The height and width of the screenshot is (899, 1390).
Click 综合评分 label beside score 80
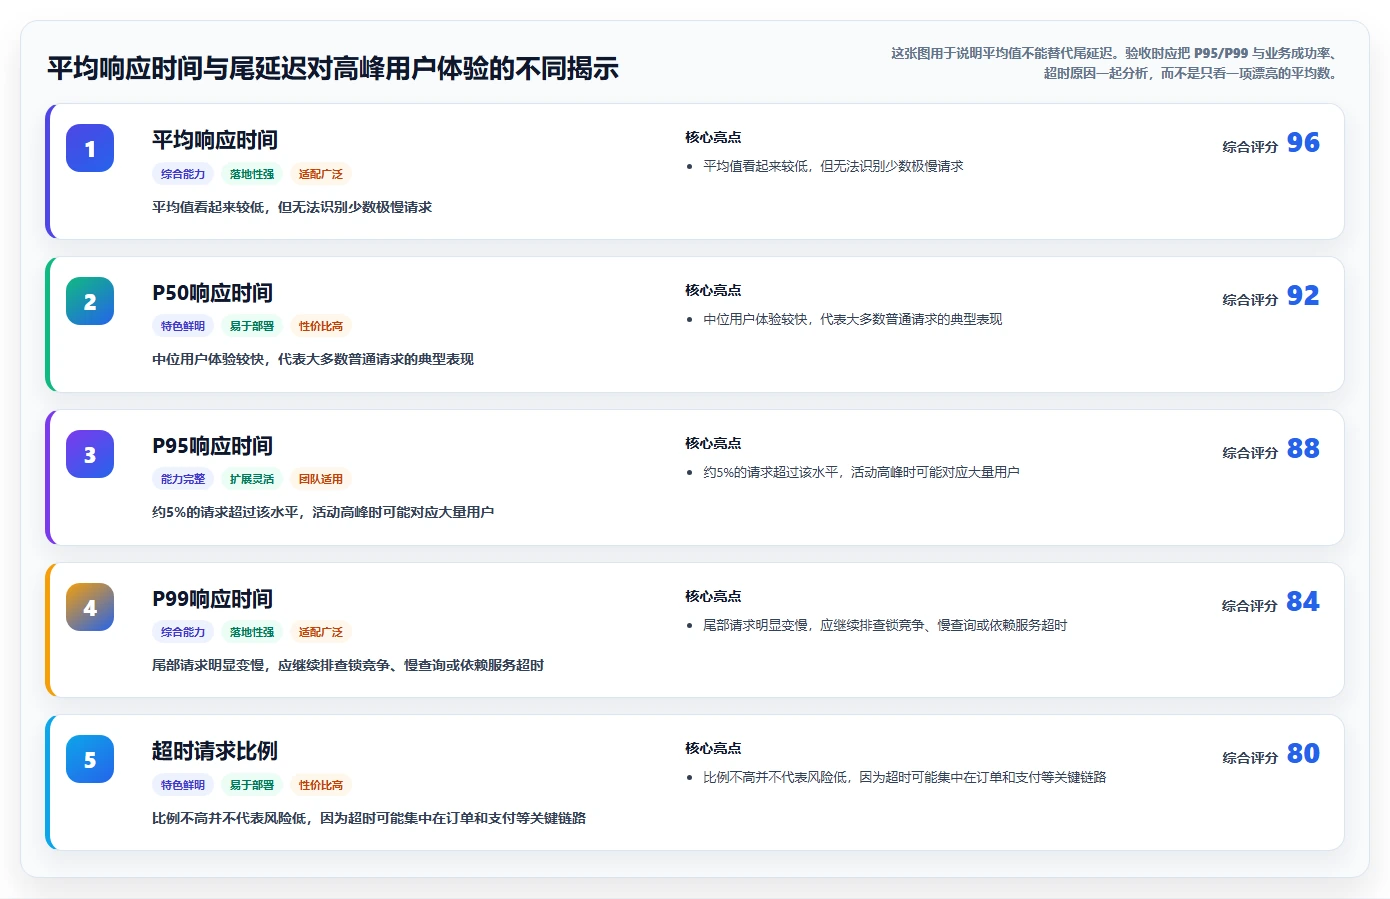click(1250, 758)
